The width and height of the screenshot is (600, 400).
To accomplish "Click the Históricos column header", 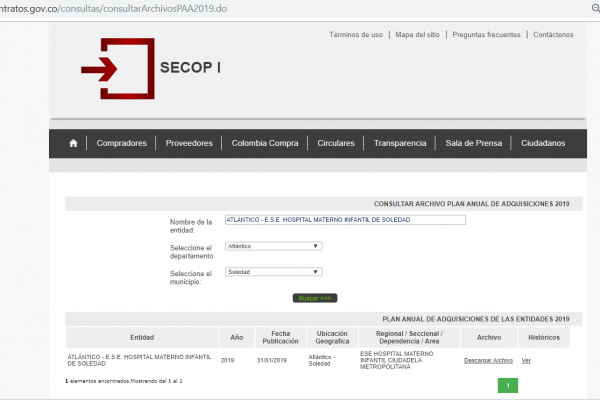I will click(x=544, y=337).
